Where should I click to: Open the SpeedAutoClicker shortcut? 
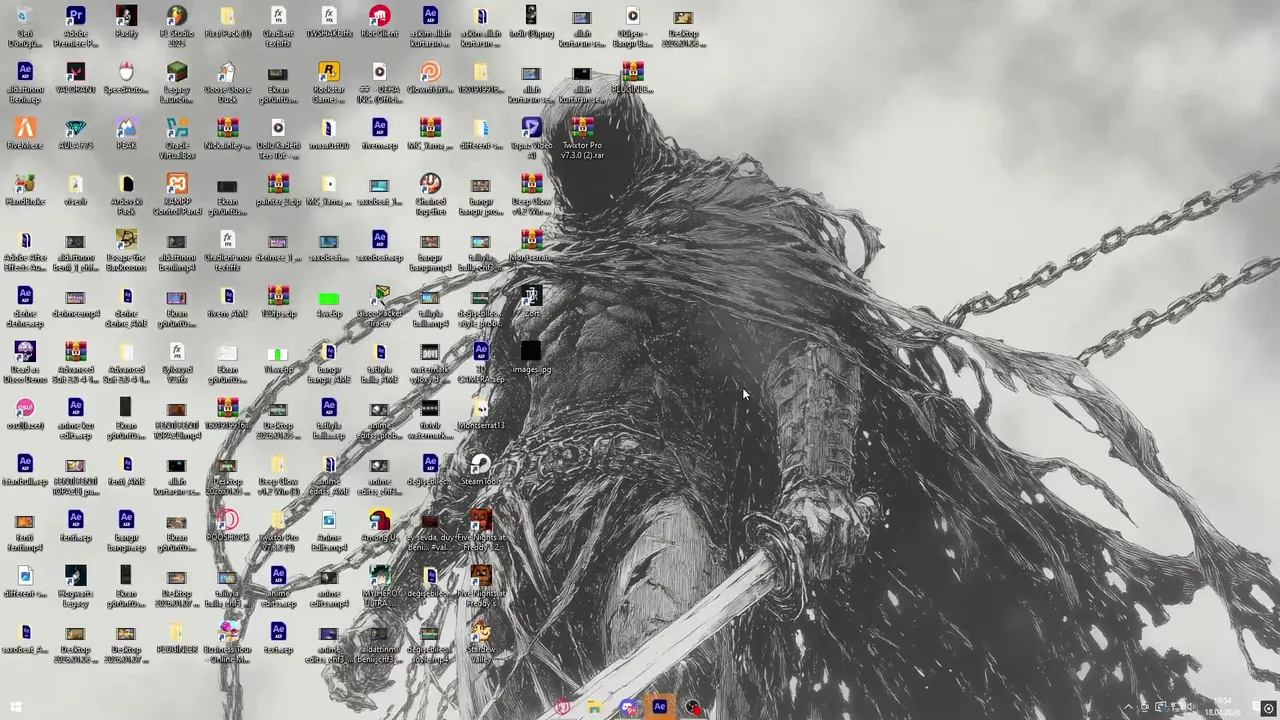(x=126, y=78)
